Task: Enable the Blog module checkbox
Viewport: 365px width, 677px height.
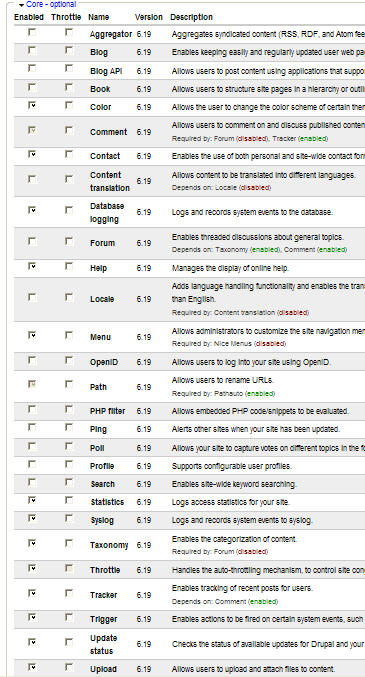Action: click(32, 51)
